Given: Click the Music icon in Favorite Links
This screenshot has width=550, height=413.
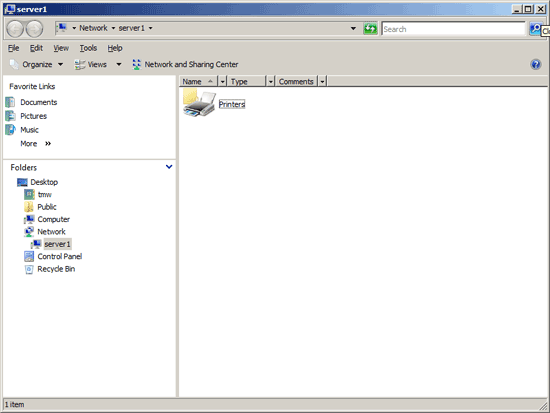Looking at the screenshot, I should [x=10, y=129].
